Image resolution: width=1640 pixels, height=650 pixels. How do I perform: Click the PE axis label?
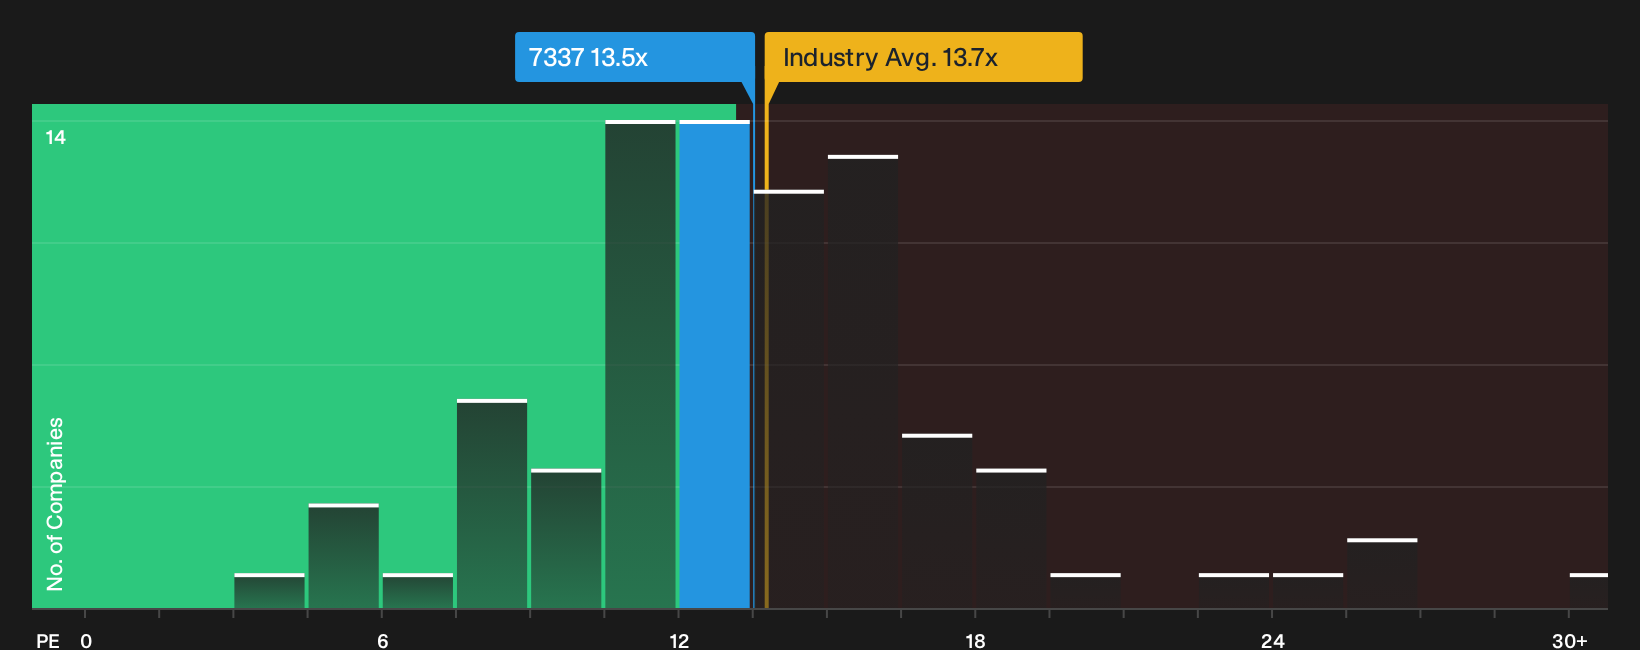click(48, 640)
